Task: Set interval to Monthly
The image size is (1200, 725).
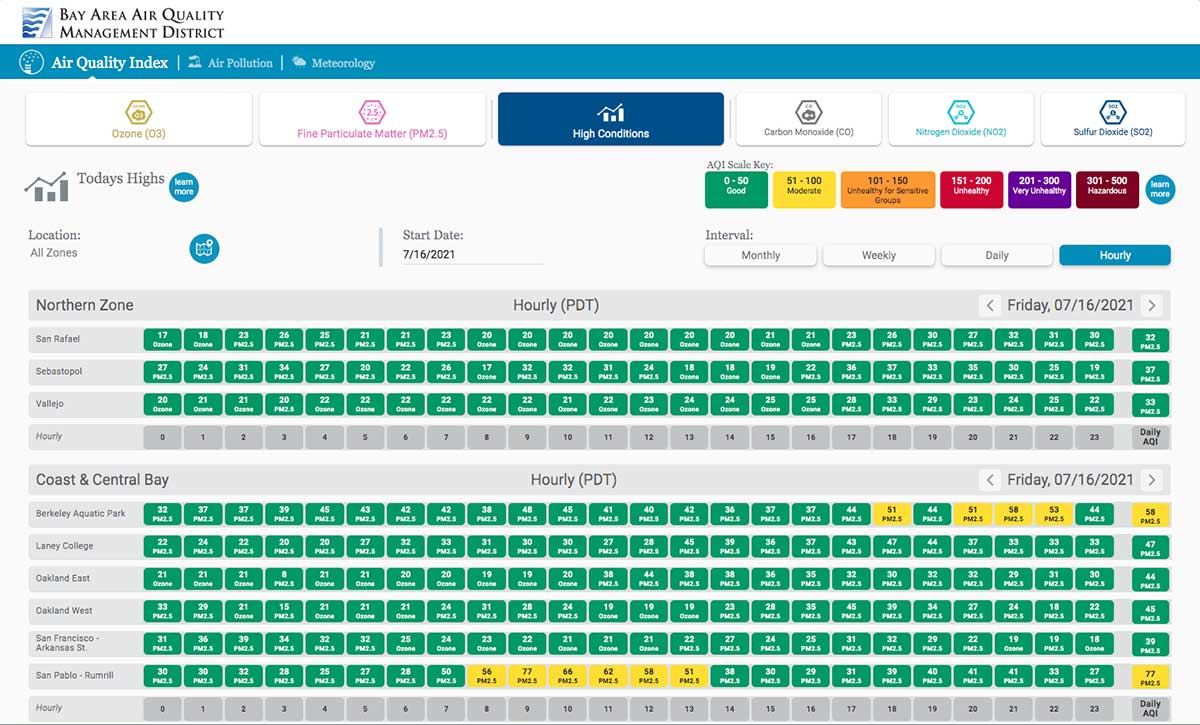Action: coord(761,255)
